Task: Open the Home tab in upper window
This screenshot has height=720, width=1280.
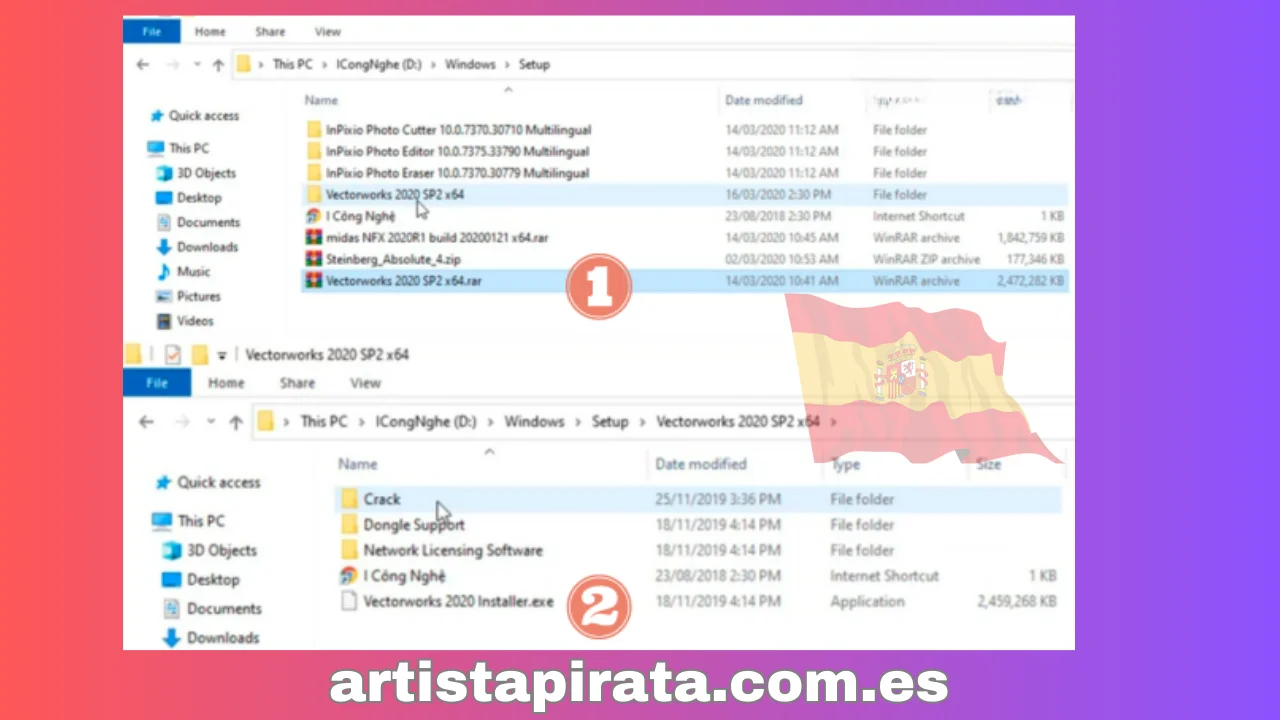Action: 210,32
